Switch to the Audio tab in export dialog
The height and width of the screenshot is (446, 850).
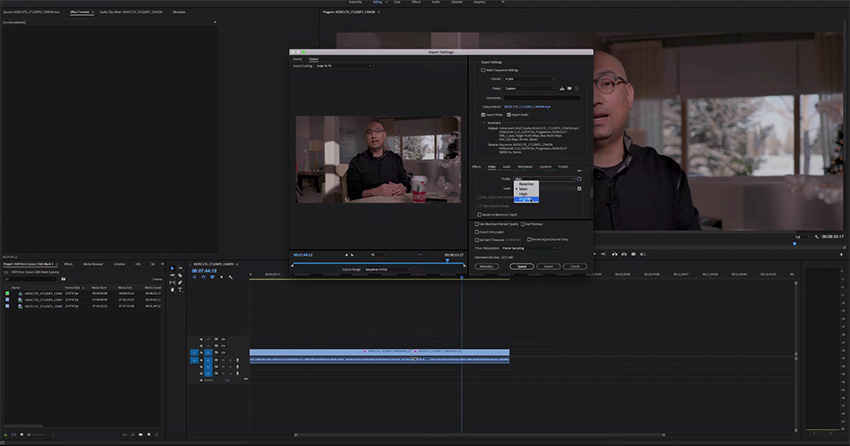pyautogui.click(x=506, y=166)
